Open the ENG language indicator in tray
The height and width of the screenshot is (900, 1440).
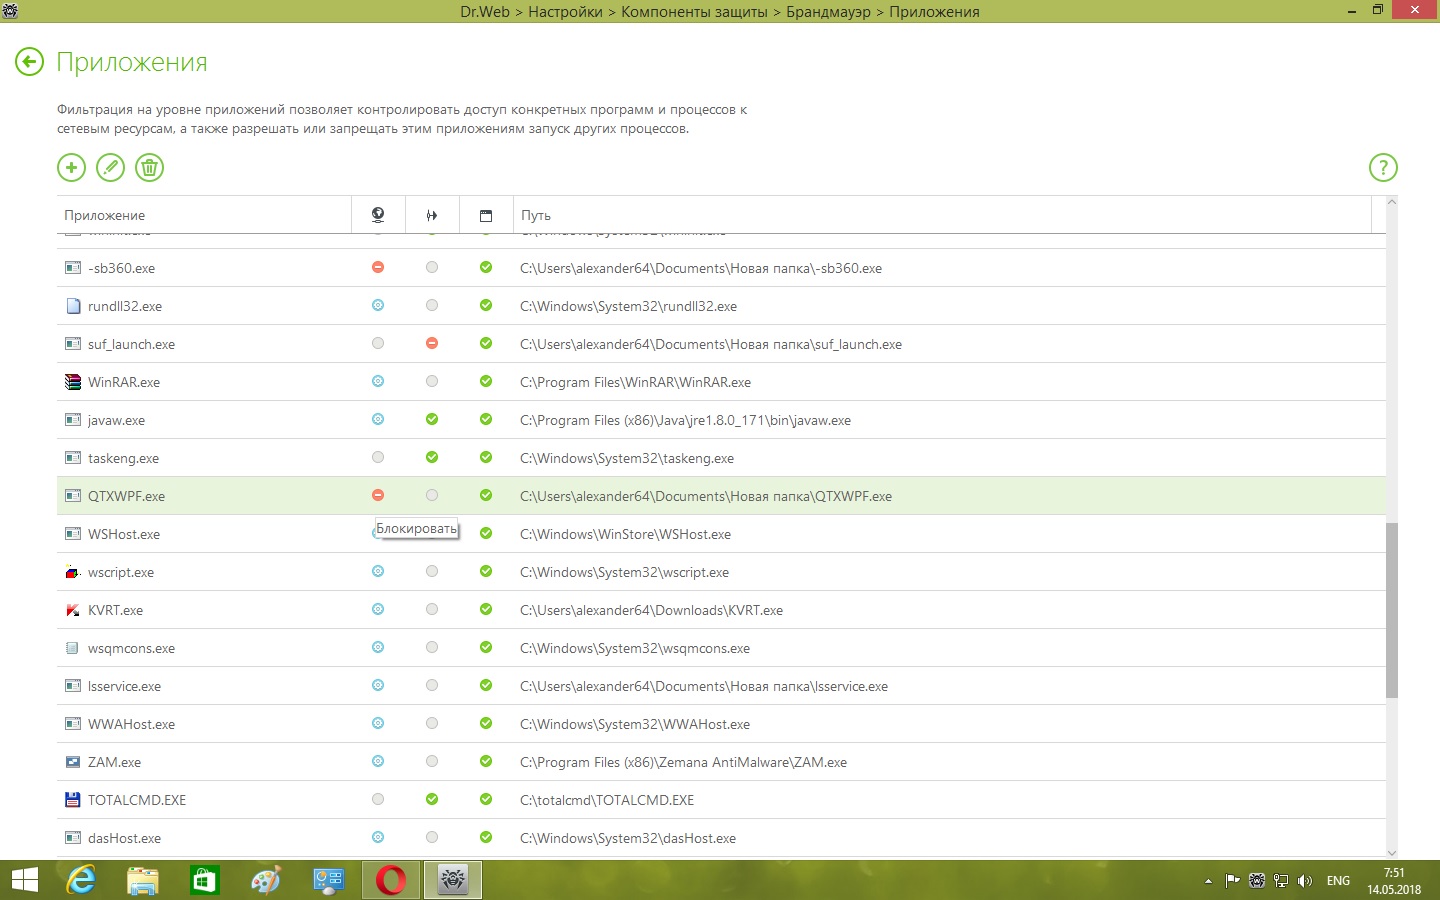click(1338, 881)
